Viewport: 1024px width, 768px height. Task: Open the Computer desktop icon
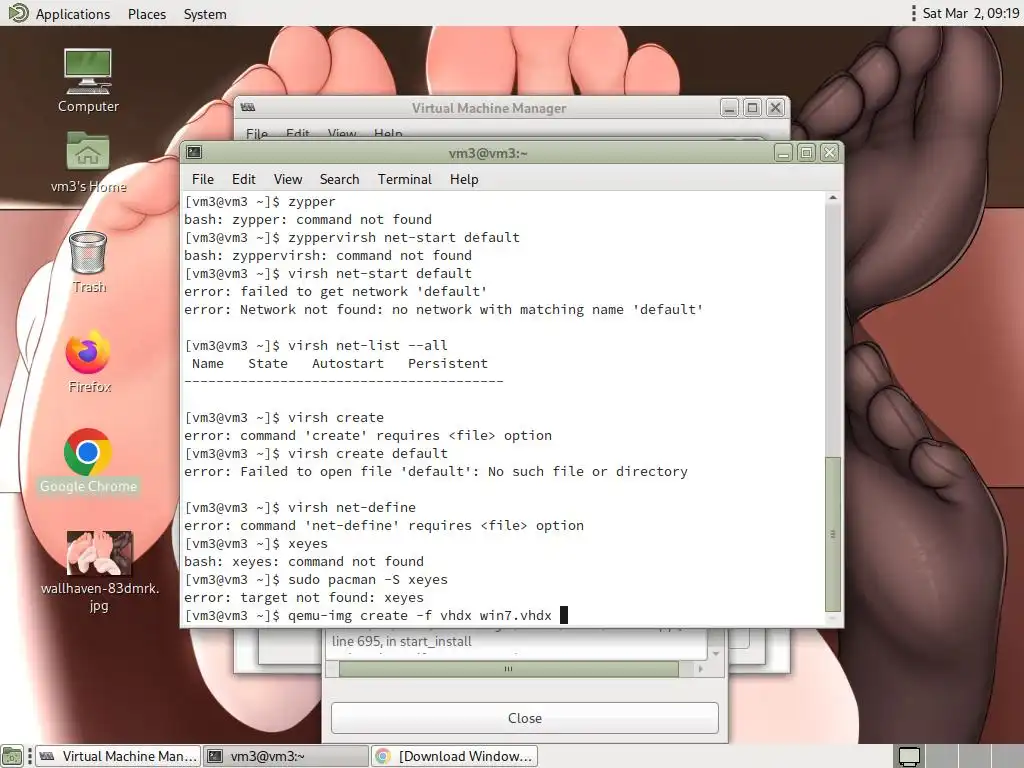pos(88,80)
